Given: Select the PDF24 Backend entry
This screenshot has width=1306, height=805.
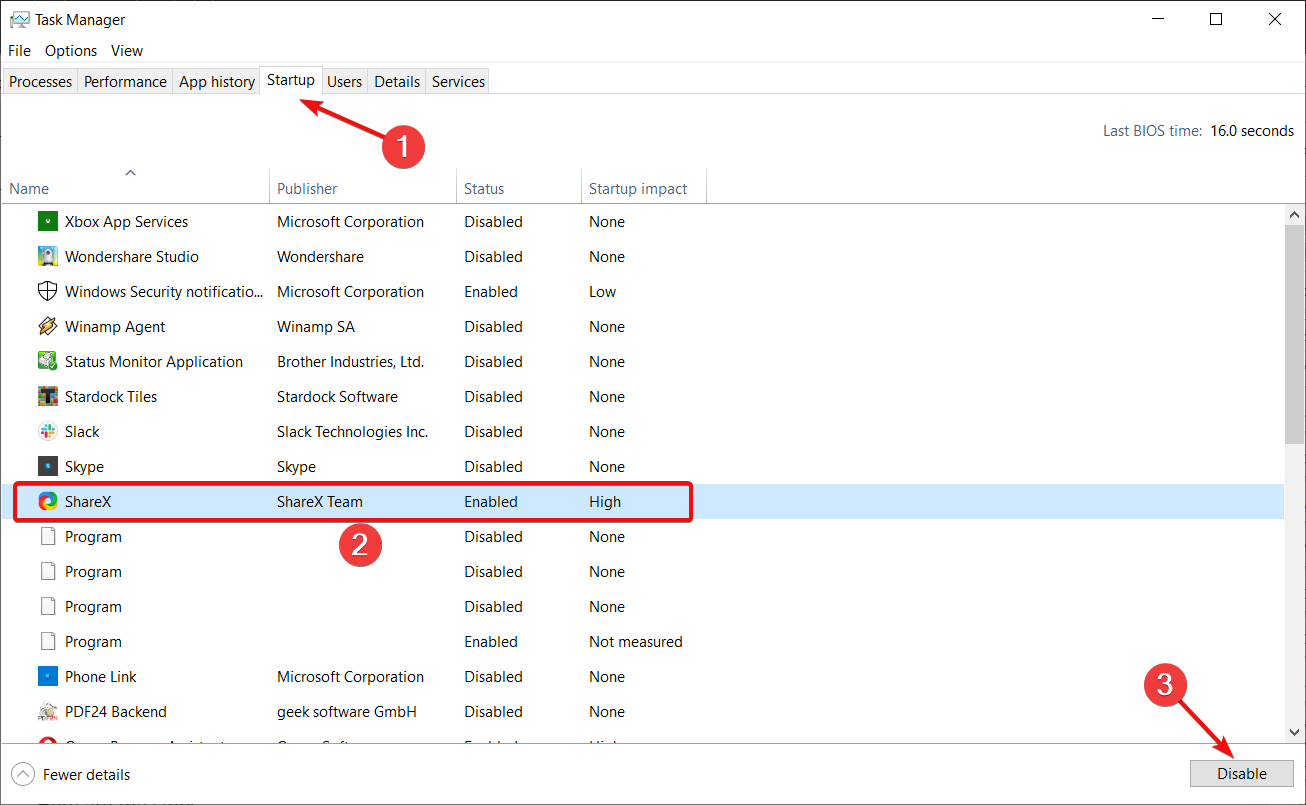Looking at the screenshot, I should pyautogui.click(x=116, y=712).
